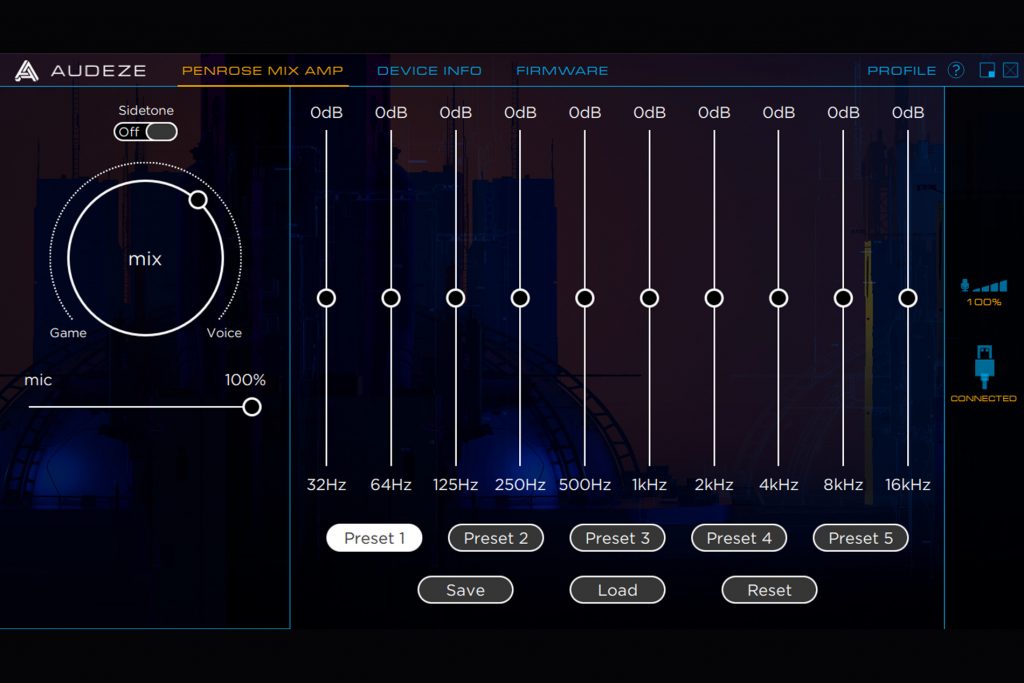The width and height of the screenshot is (1024, 683).
Task: Click the USB connected status icon
Action: click(983, 366)
